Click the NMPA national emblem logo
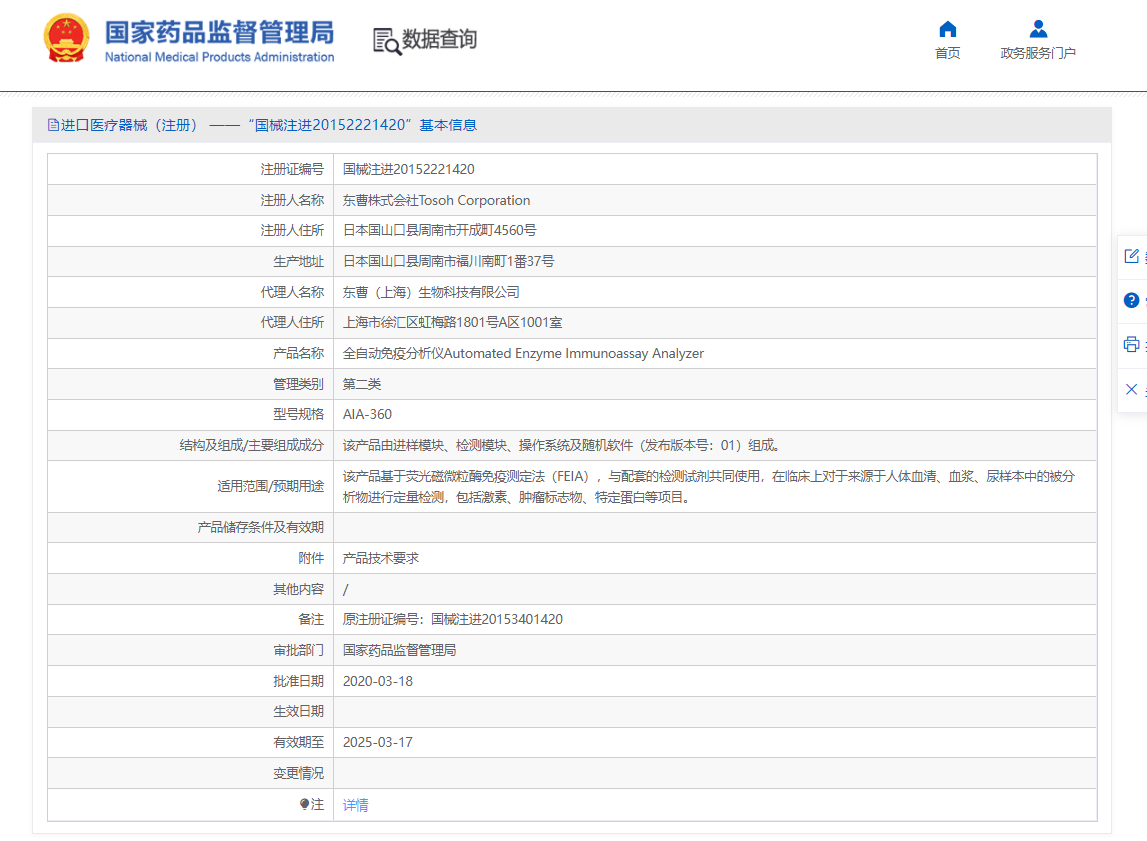 coord(66,40)
